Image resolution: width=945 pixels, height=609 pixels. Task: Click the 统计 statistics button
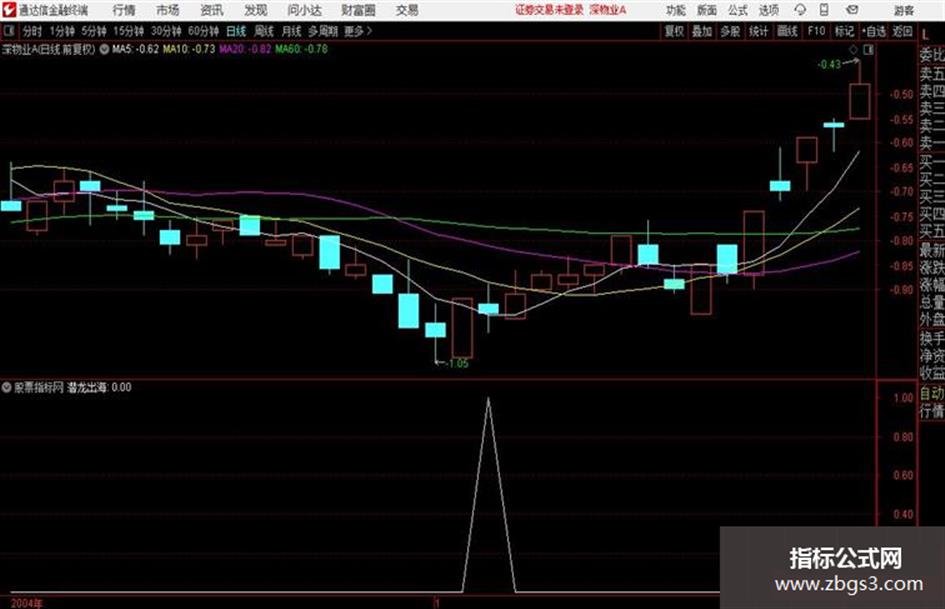click(x=759, y=31)
